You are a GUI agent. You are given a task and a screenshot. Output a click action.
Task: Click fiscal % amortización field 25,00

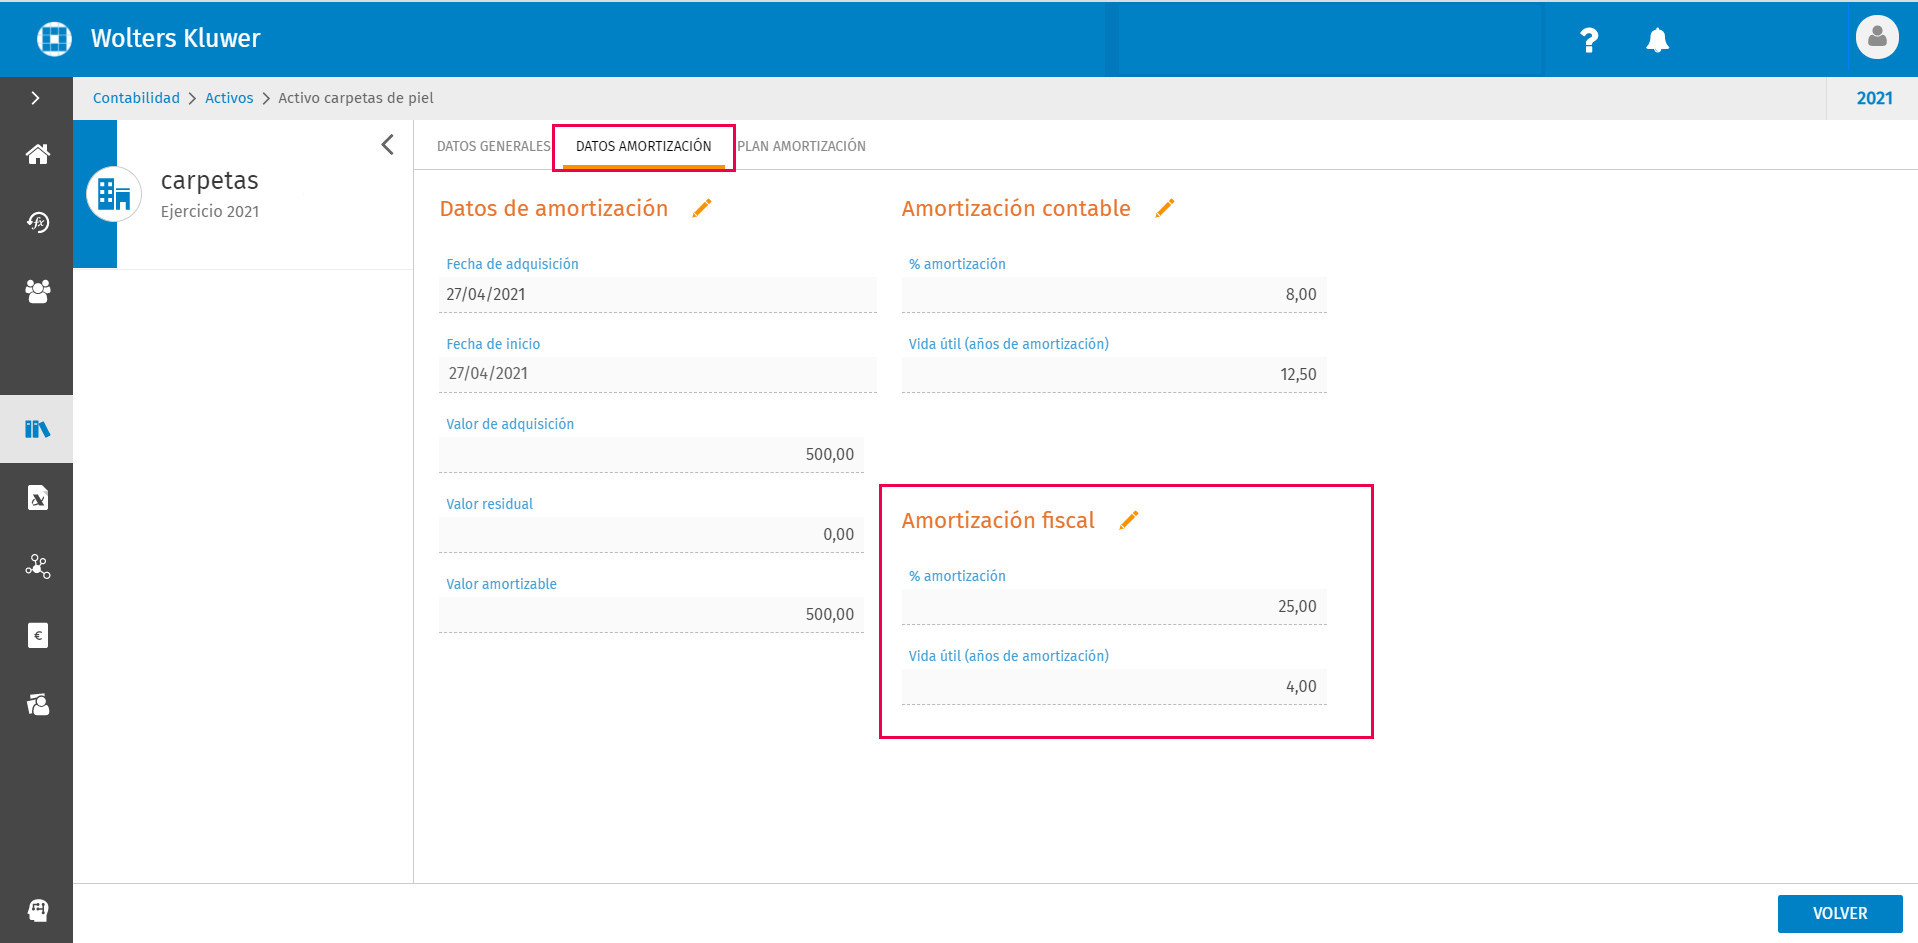(1114, 606)
